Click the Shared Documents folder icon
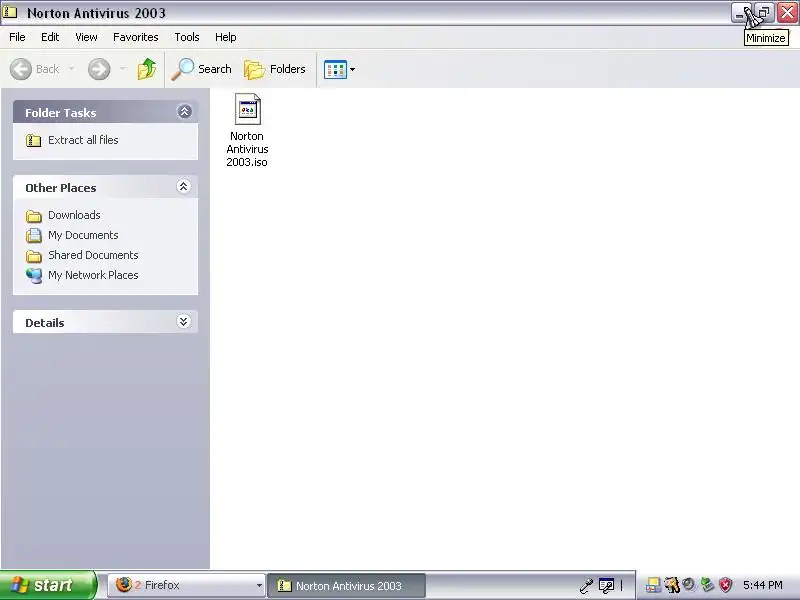 [34, 256]
